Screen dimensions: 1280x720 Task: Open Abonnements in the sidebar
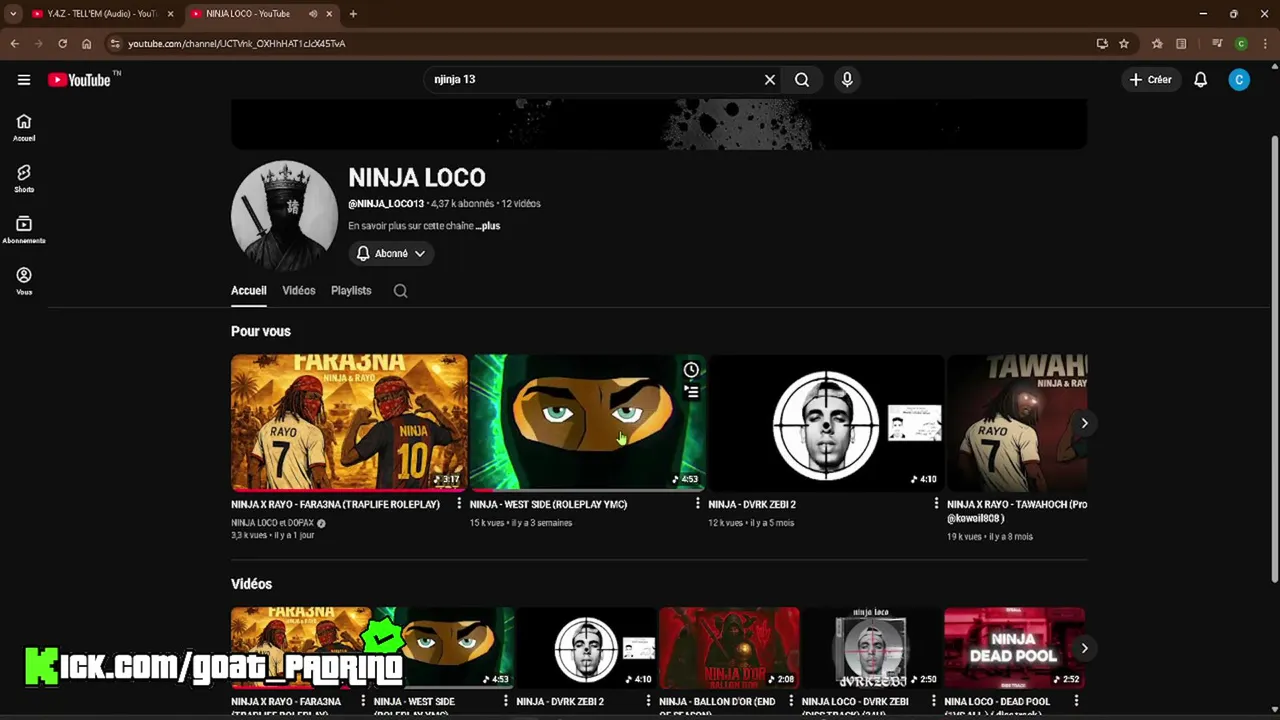pyautogui.click(x=24, y=230)
